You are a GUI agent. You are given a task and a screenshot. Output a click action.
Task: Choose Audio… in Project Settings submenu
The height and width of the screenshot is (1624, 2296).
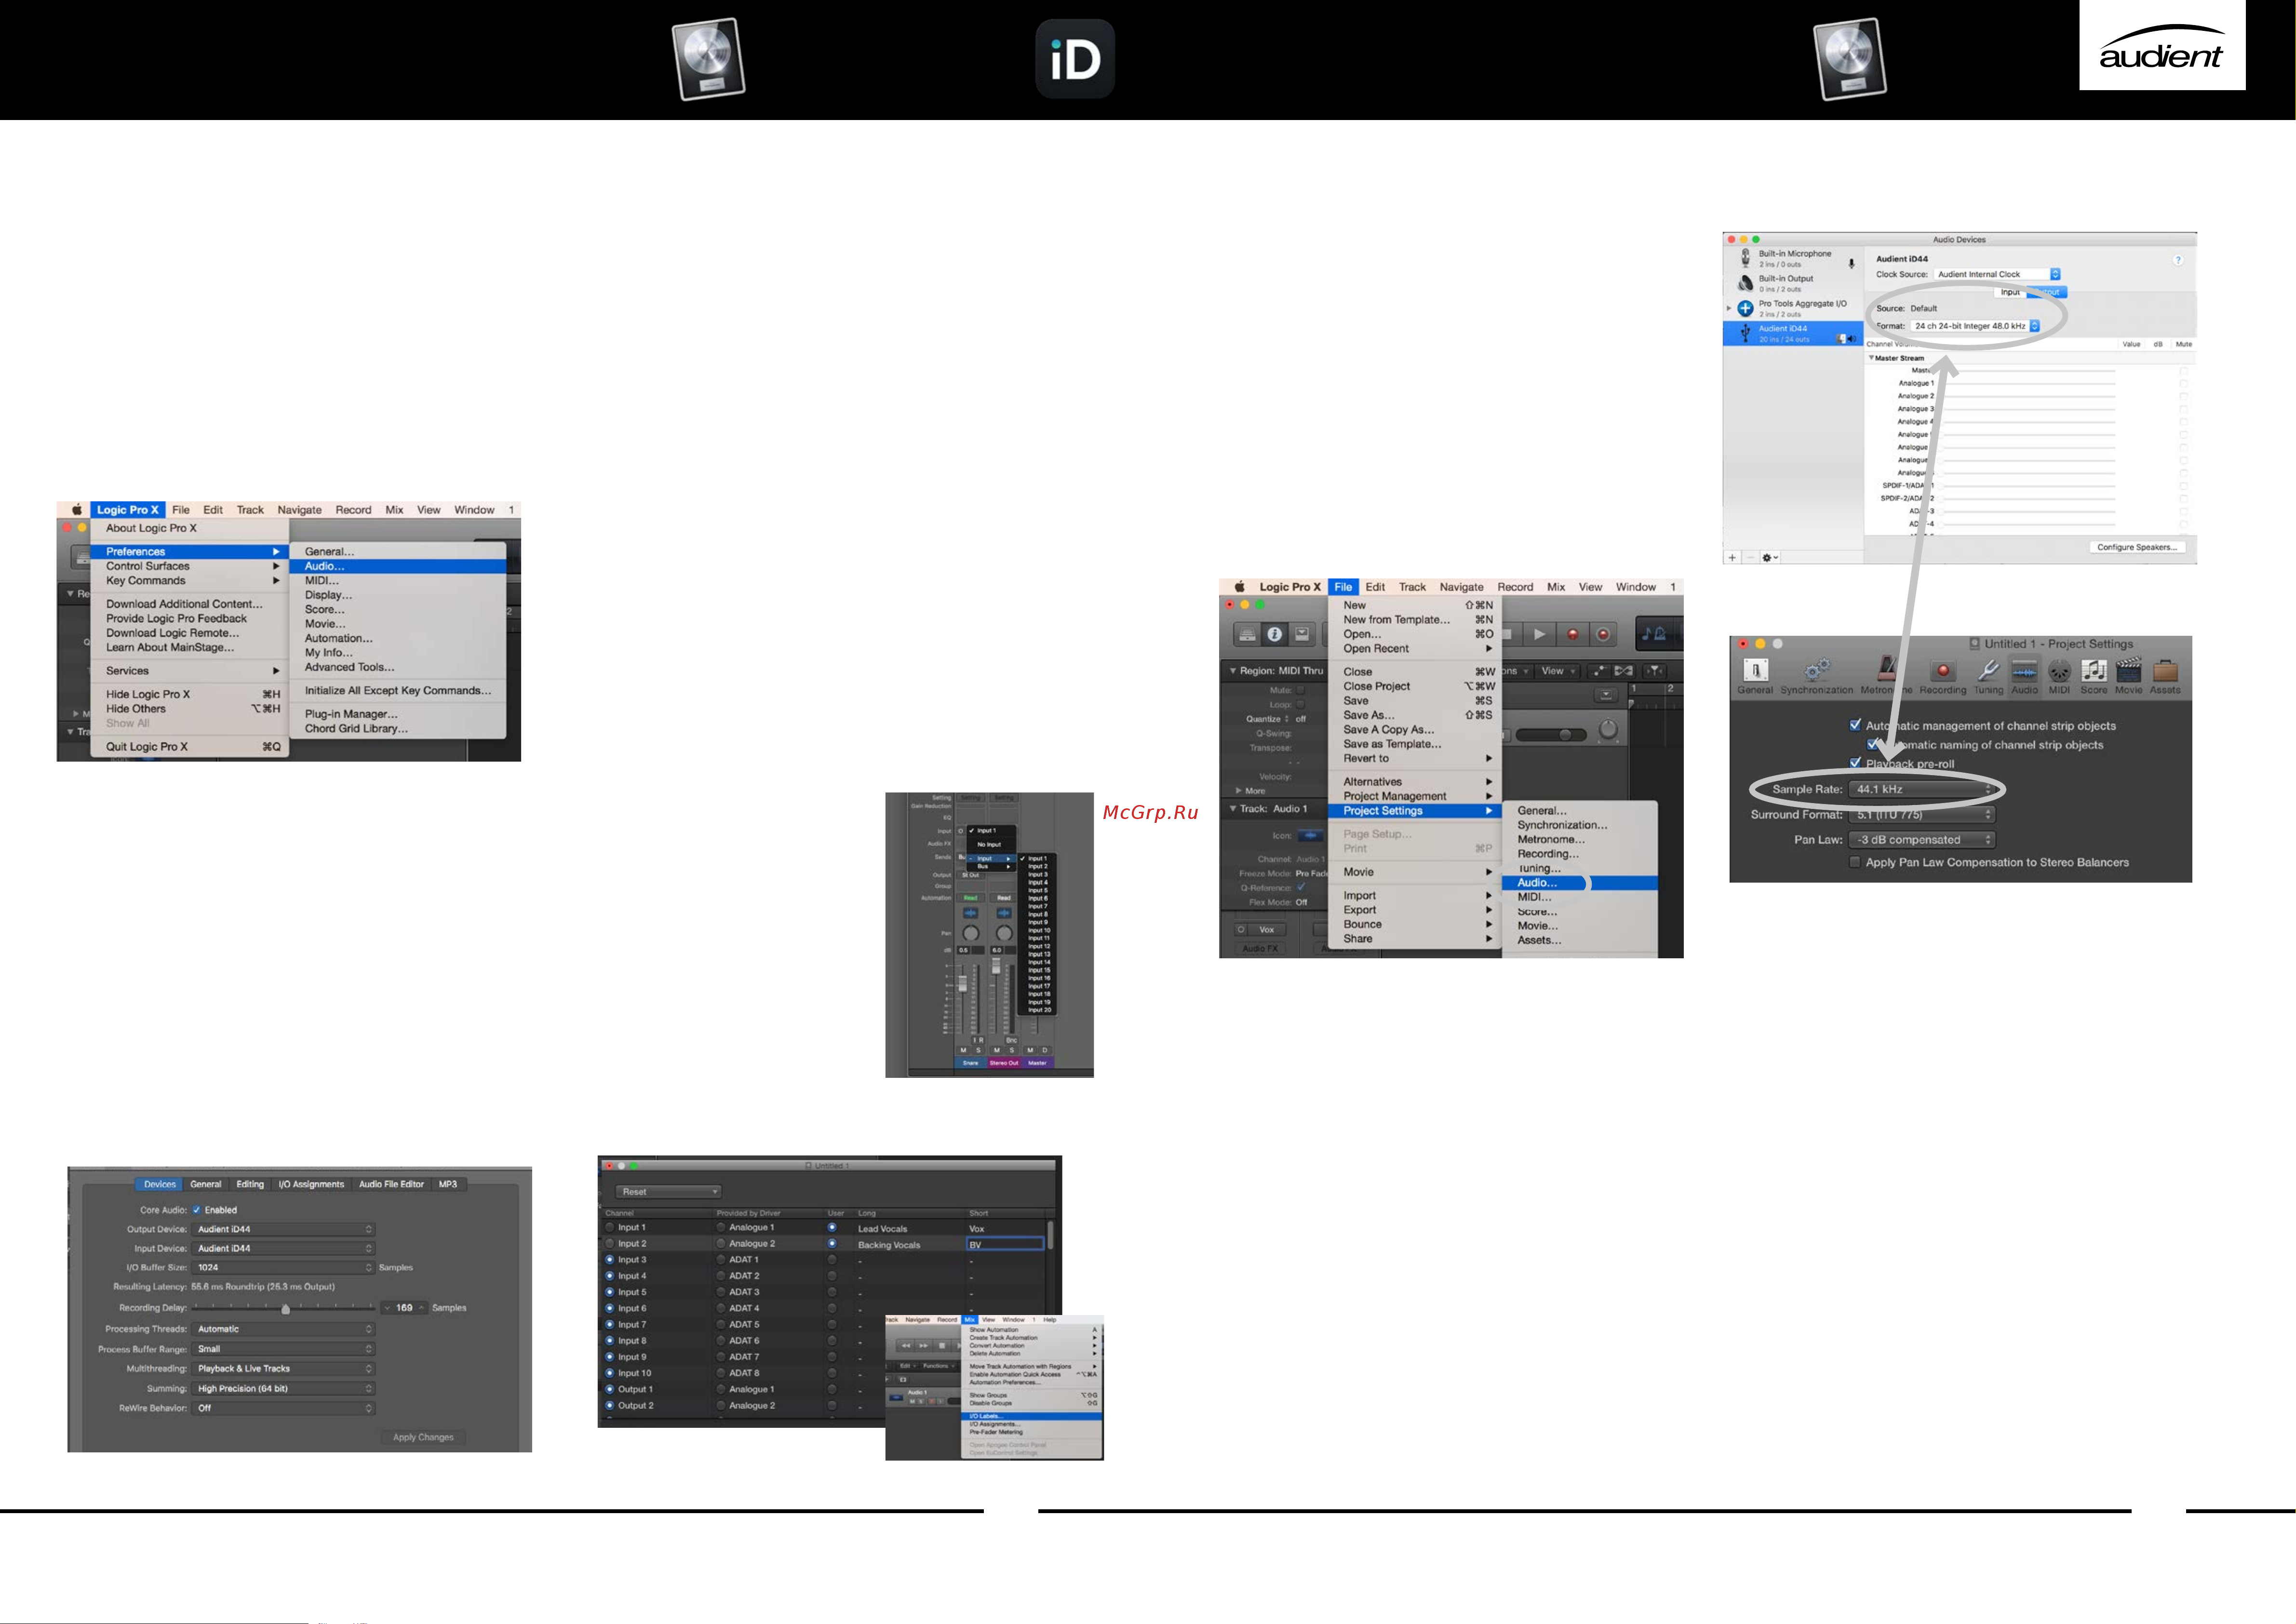coord(1580,883)
